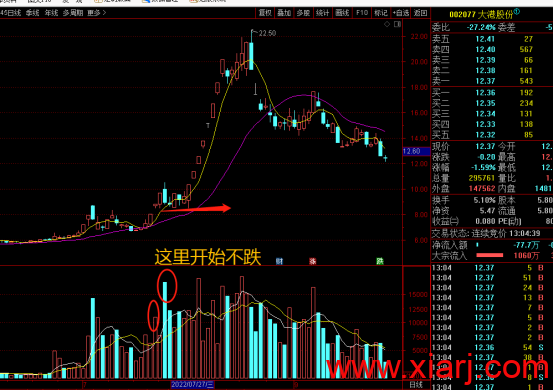The height and width of the screenshot is (390, 553).
Task: Click the circled info icon beside 大港股份
Action: click(517, 12)
